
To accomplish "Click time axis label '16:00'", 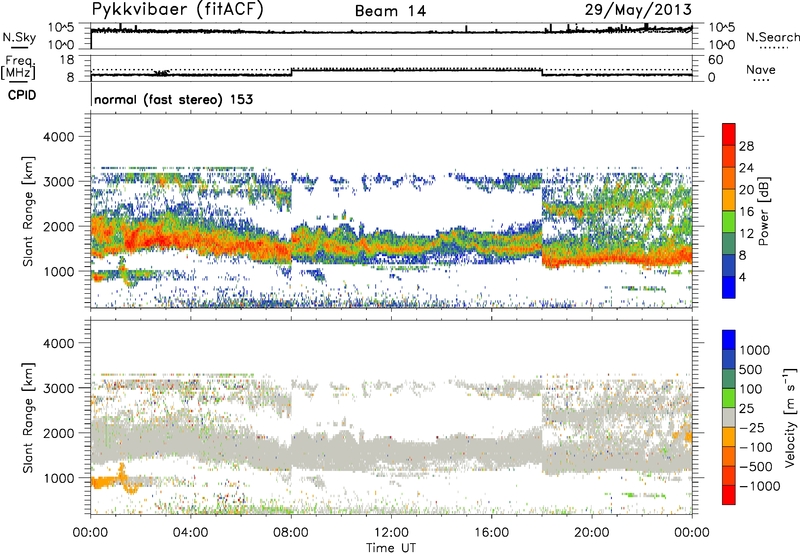I will [491, 533].
